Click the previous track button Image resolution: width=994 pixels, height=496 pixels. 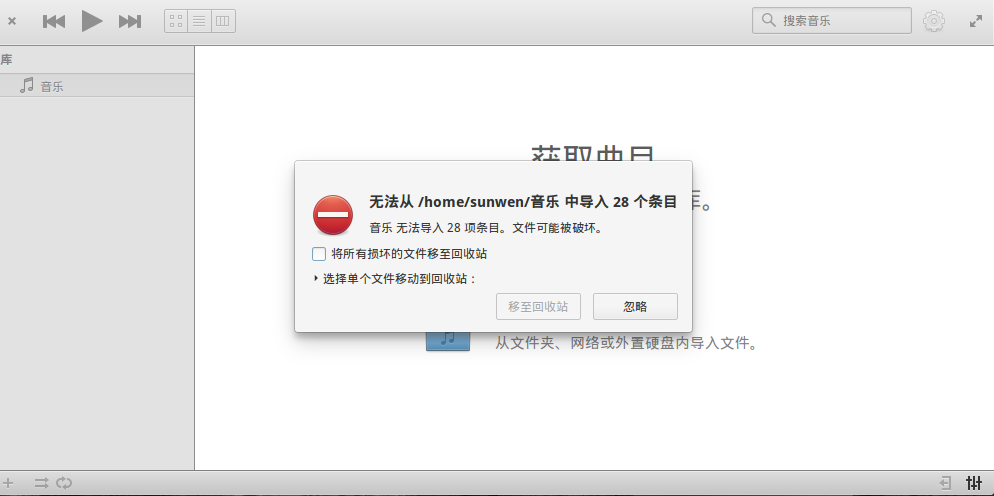pos(54,21)
